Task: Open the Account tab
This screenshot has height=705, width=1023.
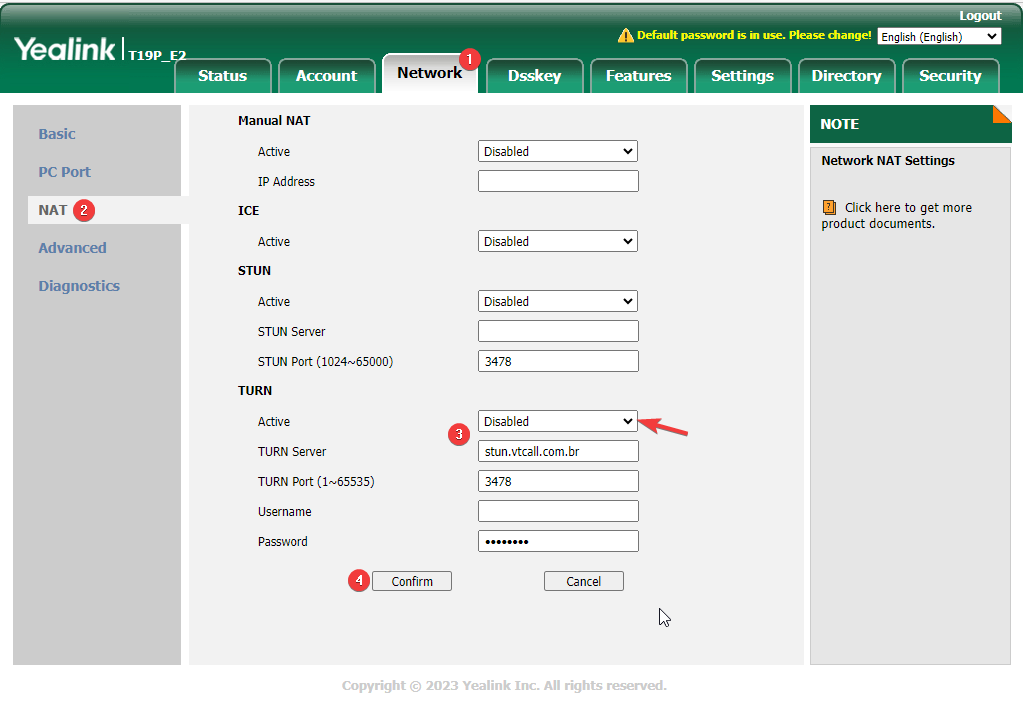Action: click(x=326, y=76)
